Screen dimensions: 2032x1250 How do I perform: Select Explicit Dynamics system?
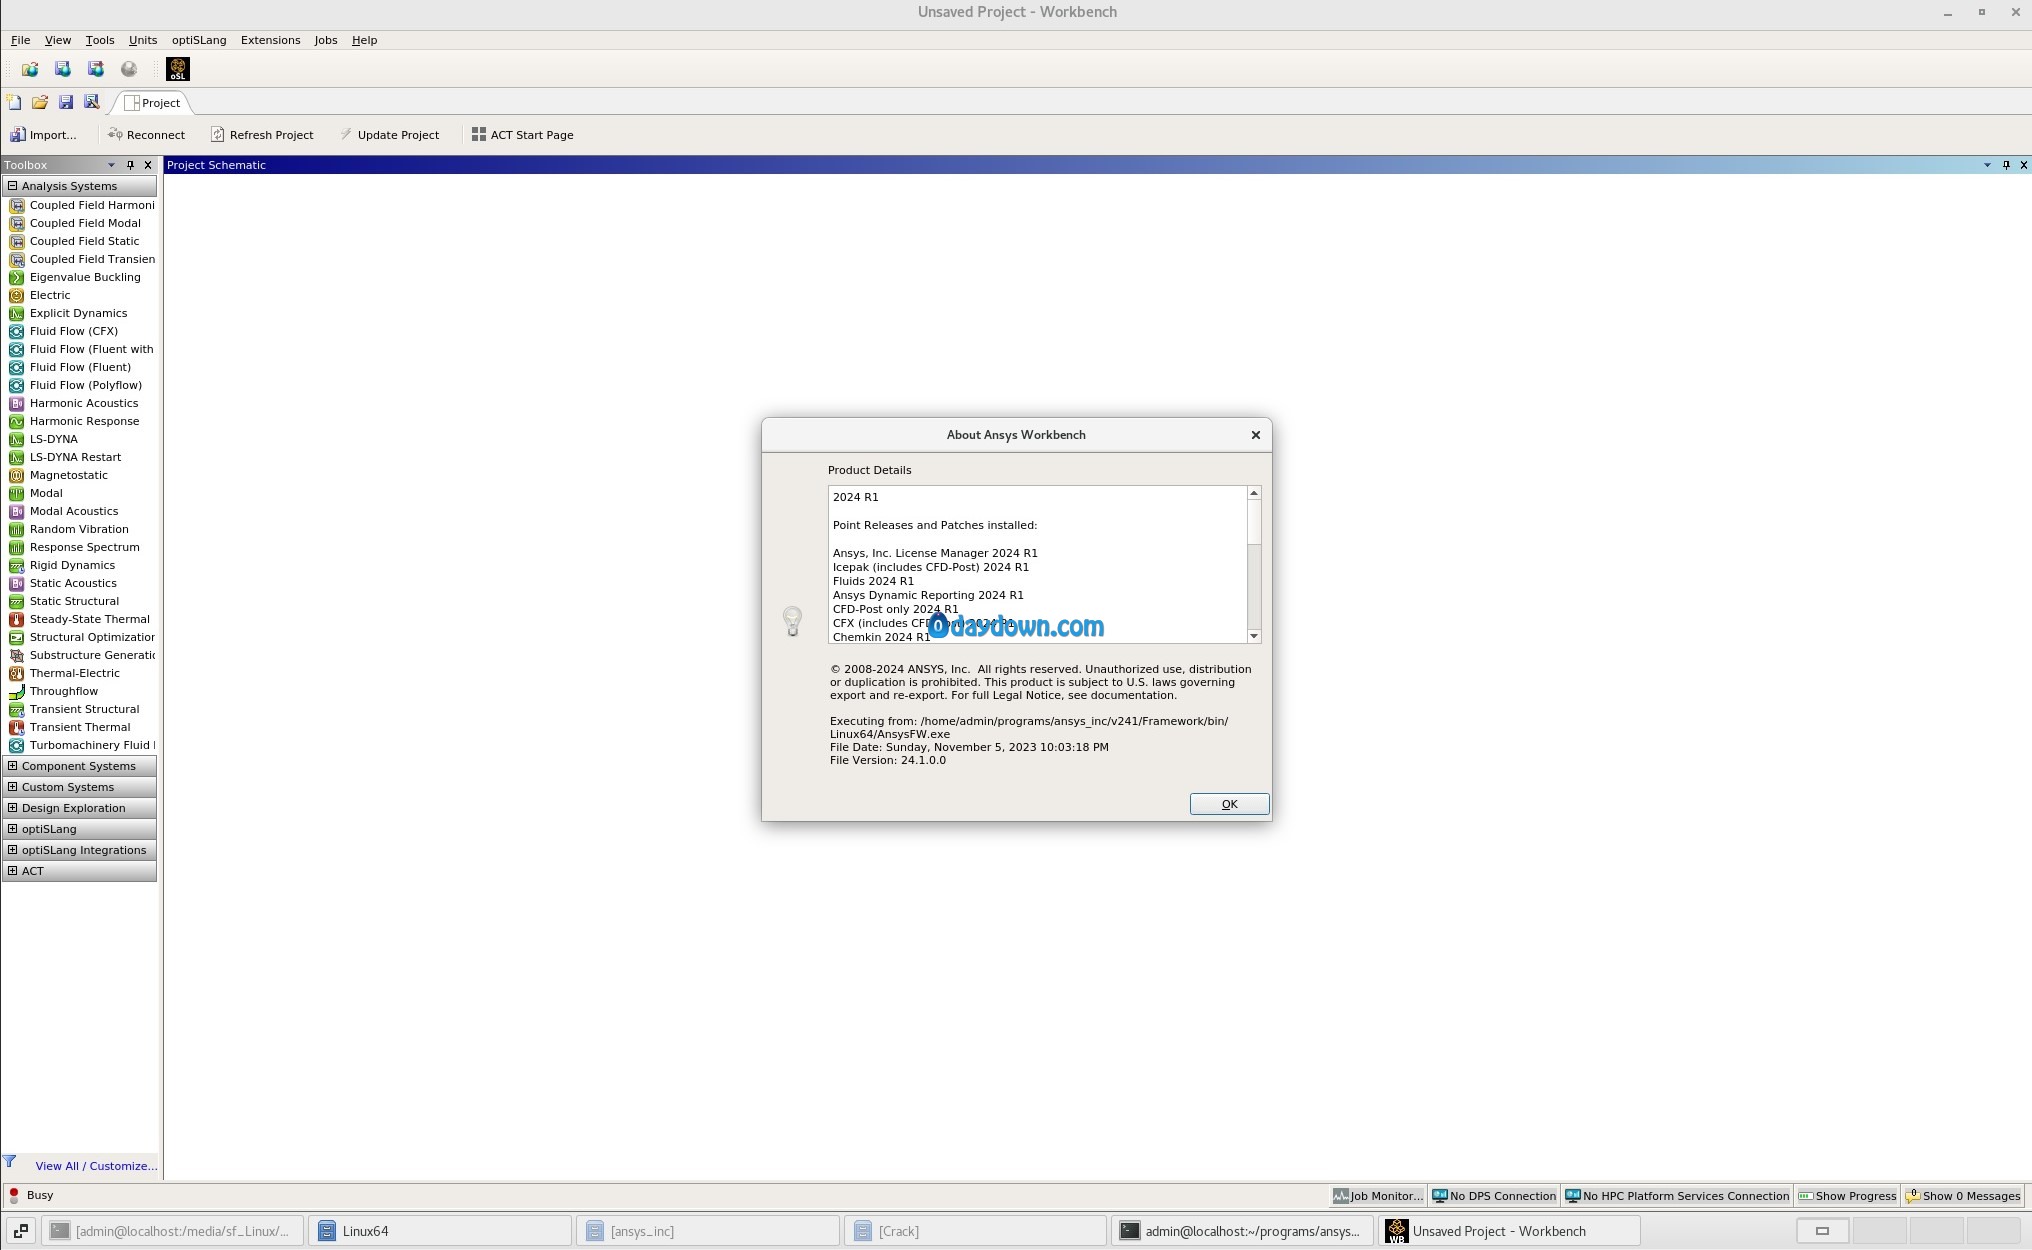80,313
